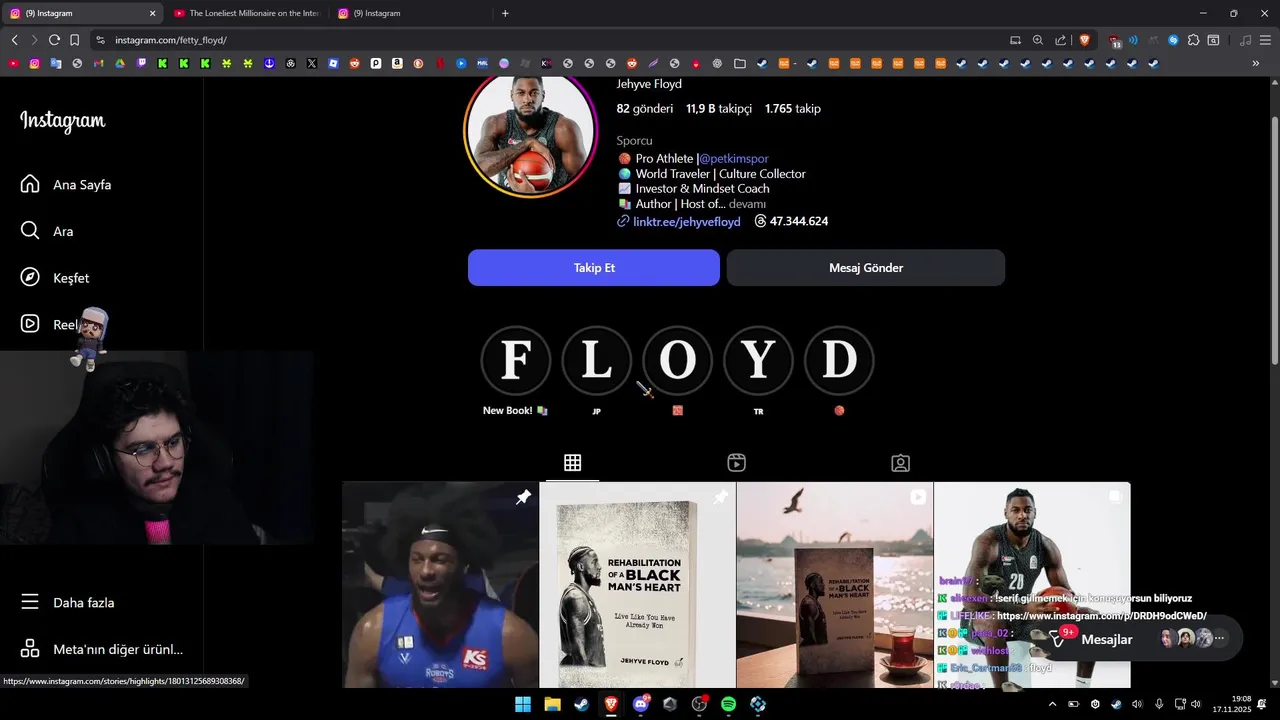Image resolution: width=1280 pixels, height=720 pixels.
Task: Show hidden system tray icons
Action: point(1052,704)
